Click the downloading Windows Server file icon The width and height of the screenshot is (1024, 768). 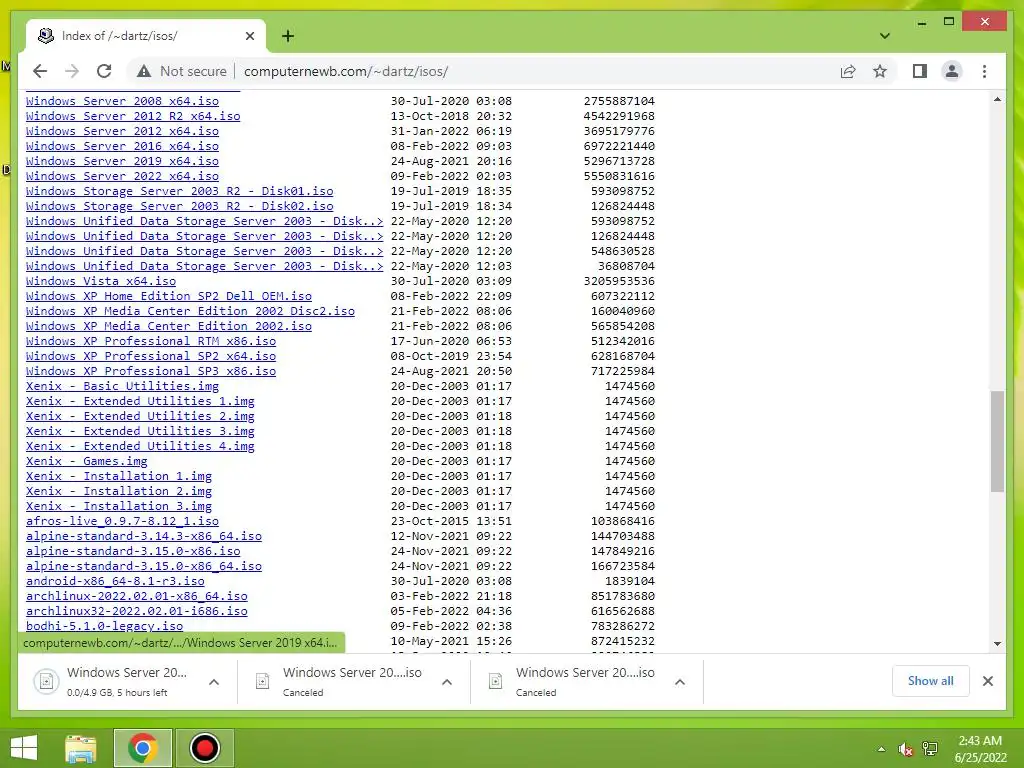46,682
